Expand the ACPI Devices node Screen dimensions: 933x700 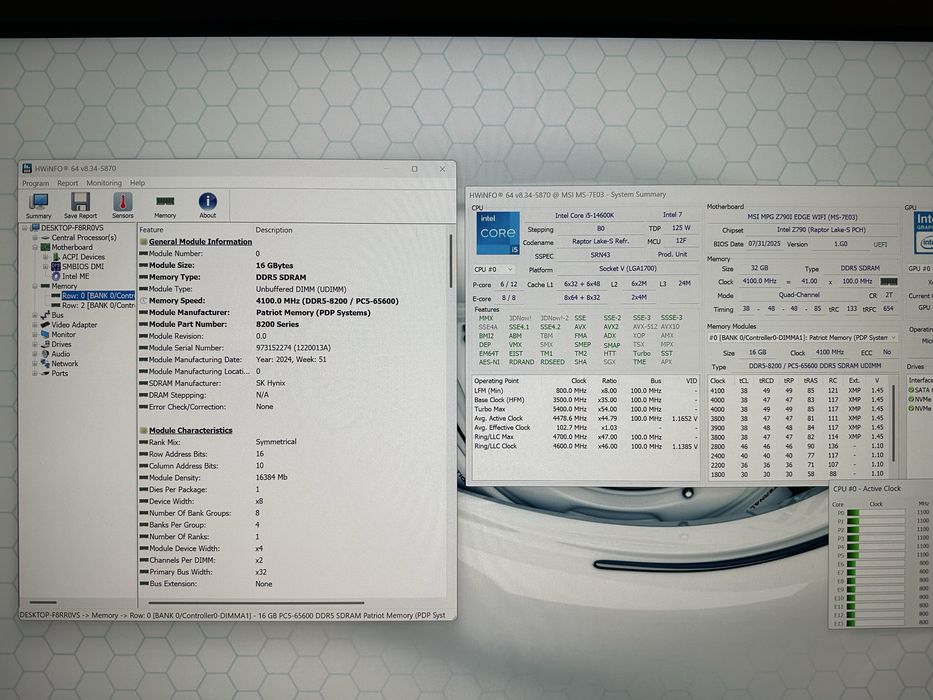(x=46, y=257)
